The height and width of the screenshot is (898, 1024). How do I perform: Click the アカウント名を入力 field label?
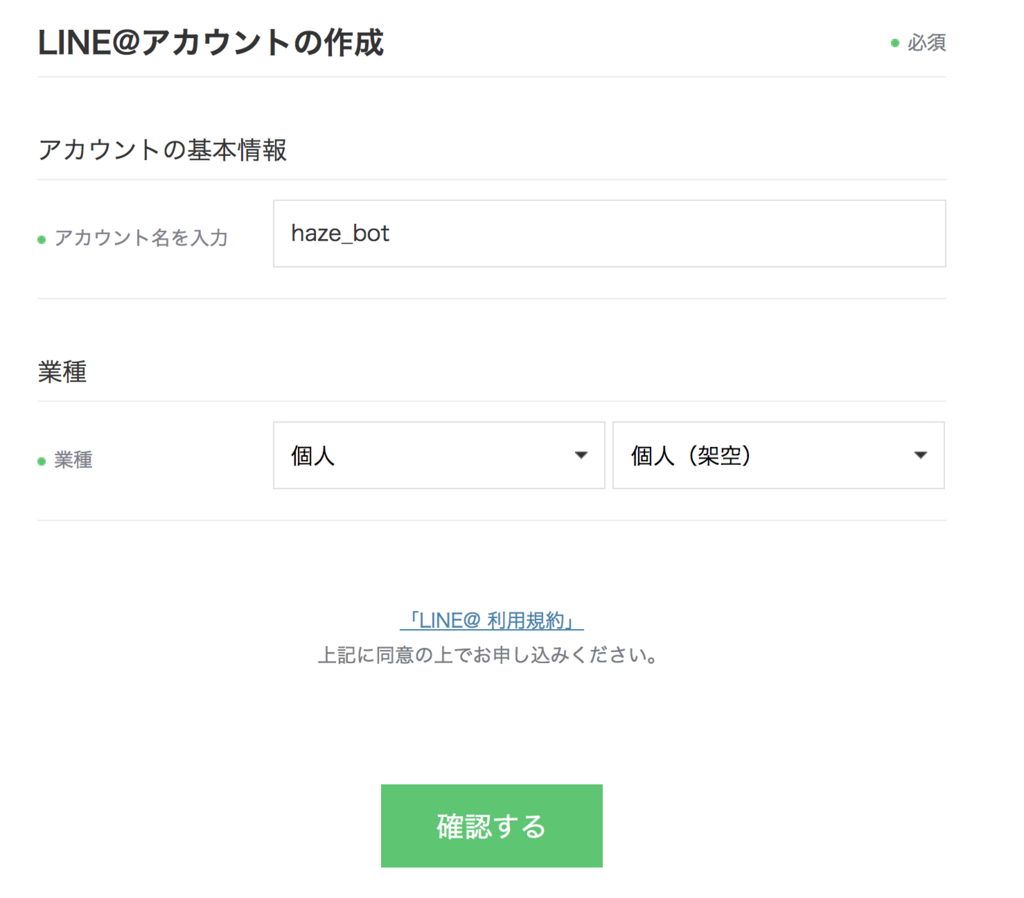[x=141, y=238]
